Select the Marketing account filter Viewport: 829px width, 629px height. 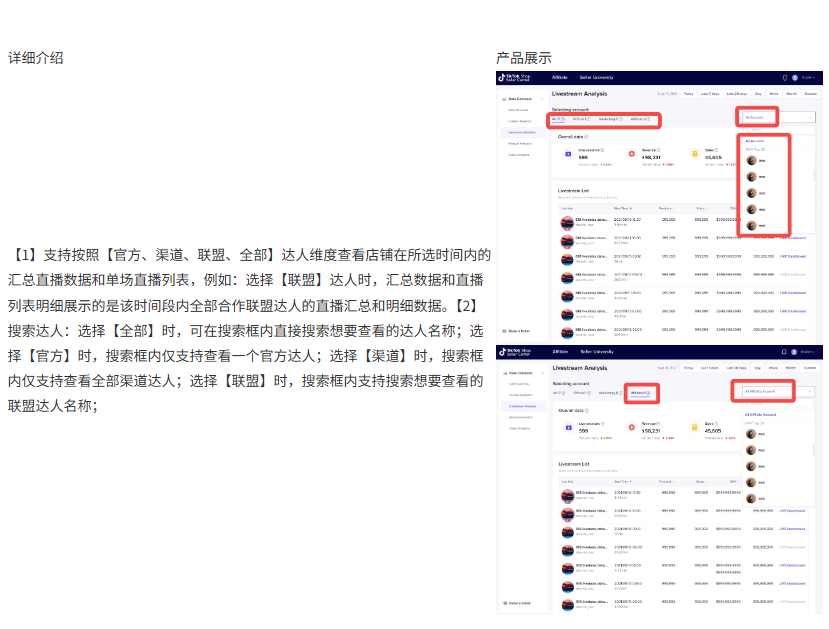click(608, 119)
